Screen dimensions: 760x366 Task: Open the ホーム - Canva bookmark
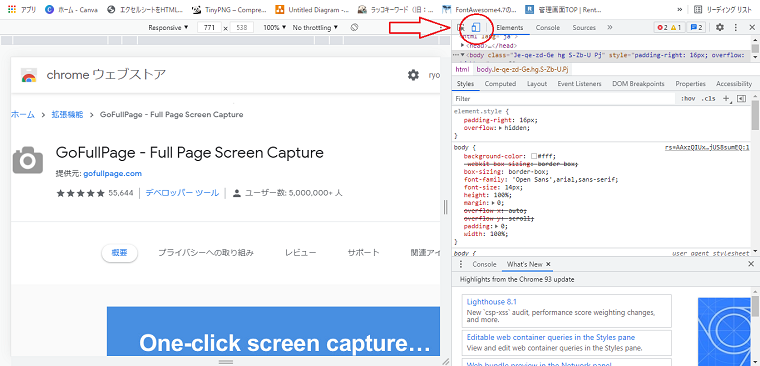[x=71, y=9]
